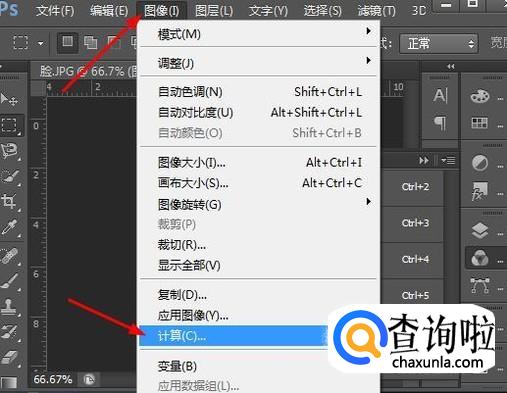Open the Channels panel icon
Viewport: 507px width, 393px height.
coord(480,258)
